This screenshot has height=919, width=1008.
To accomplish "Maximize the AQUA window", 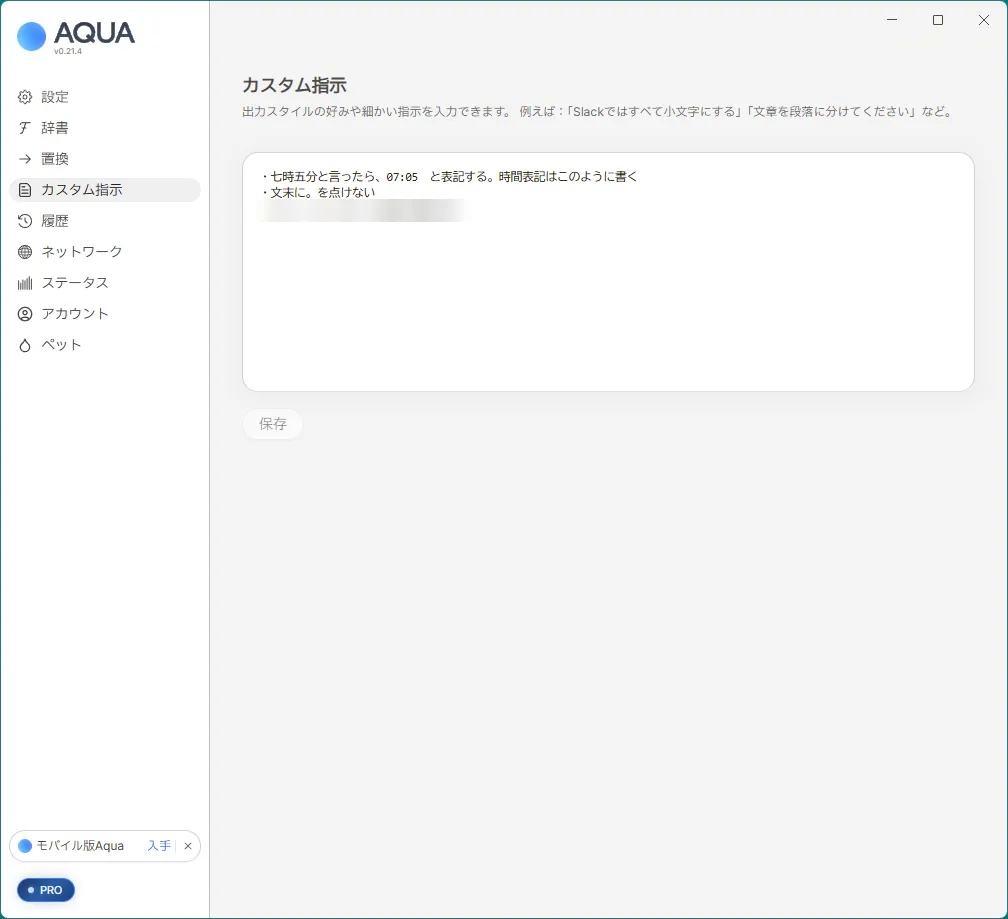I will [x=938, y=20].
